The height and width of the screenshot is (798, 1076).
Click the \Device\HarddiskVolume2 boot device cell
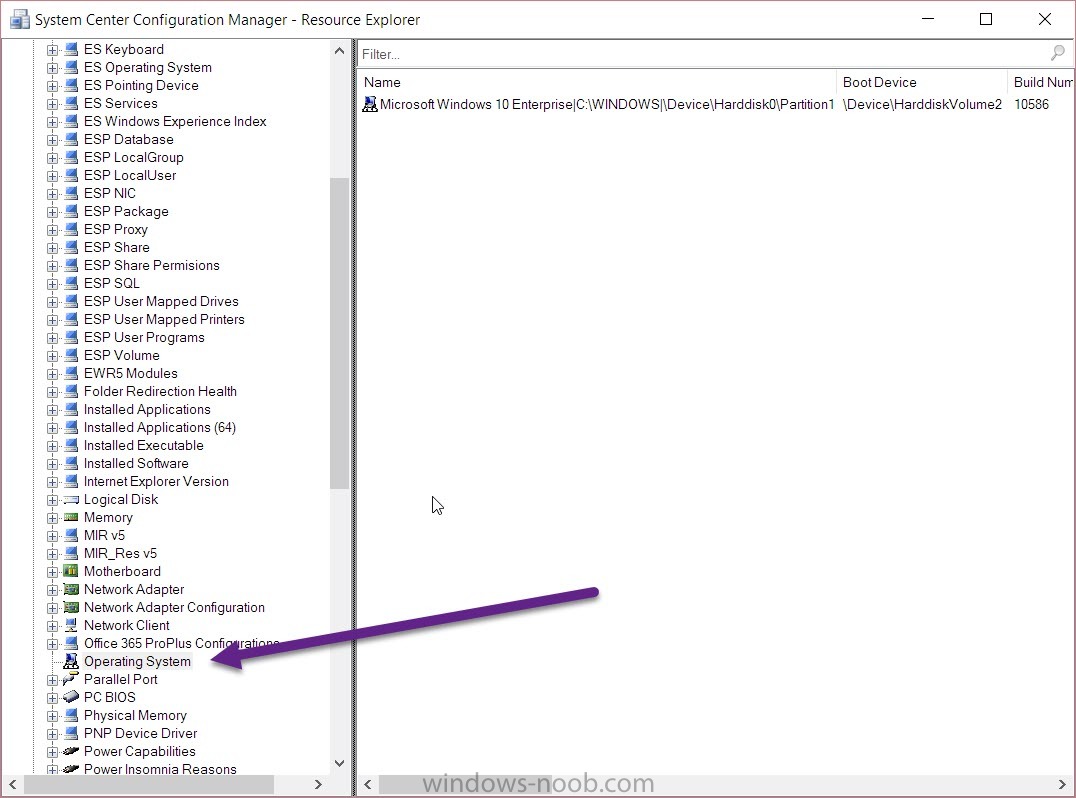click(x=922, y=104)
